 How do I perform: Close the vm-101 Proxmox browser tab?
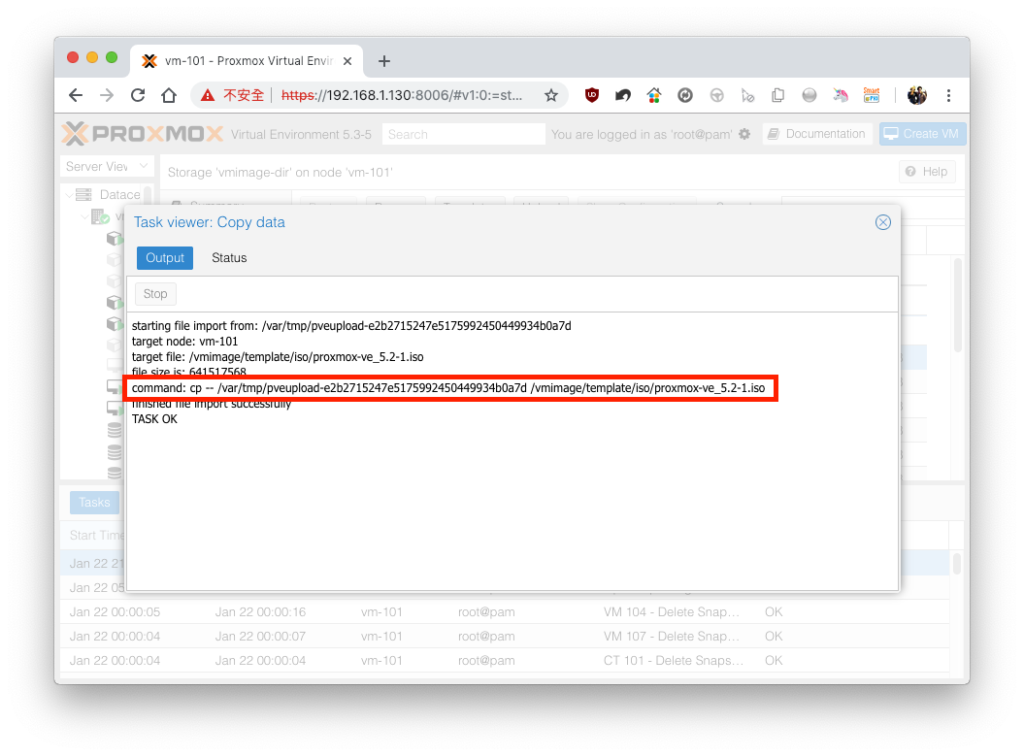(x=347, y=61)
